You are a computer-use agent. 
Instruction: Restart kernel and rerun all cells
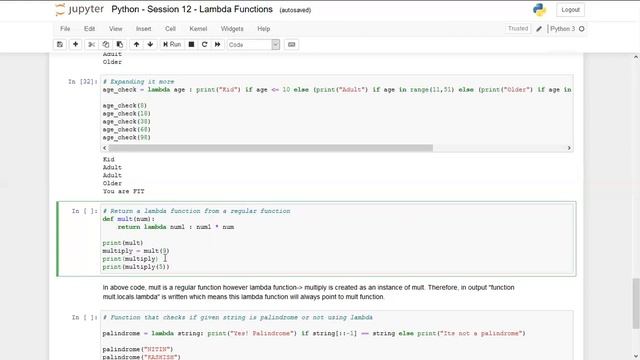click(x=218, y=44)
